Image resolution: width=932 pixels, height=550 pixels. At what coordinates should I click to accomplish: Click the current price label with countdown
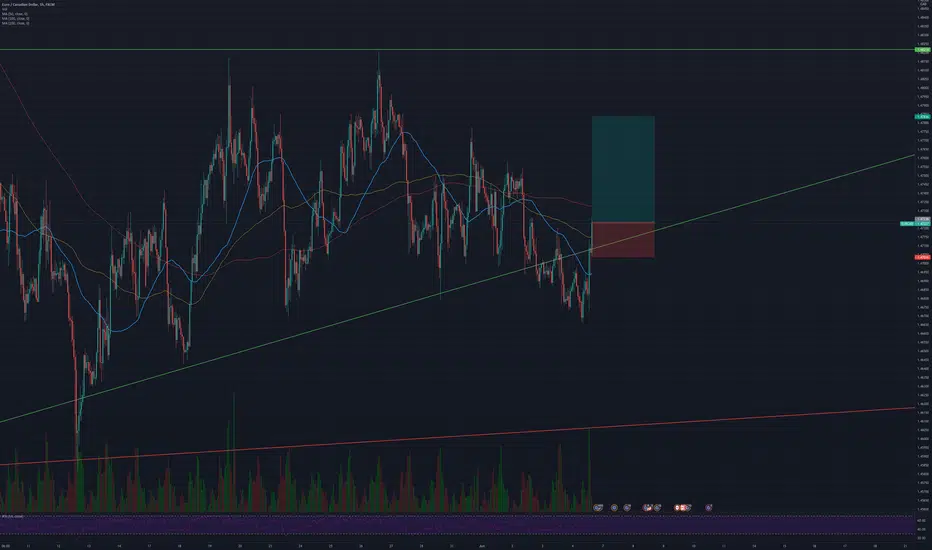[915, 224]
